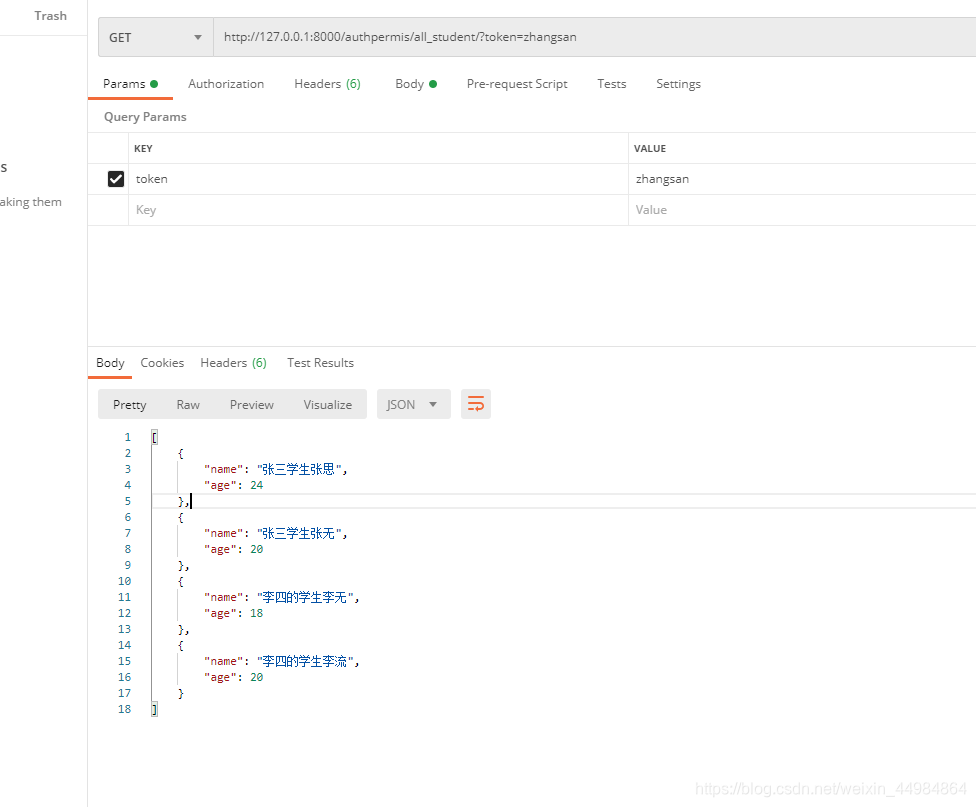
Task: Open the response Headers (6) tab
Action: 233,363
